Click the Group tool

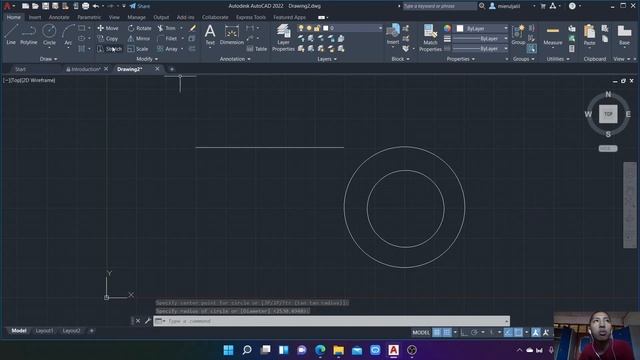point(518,34)
